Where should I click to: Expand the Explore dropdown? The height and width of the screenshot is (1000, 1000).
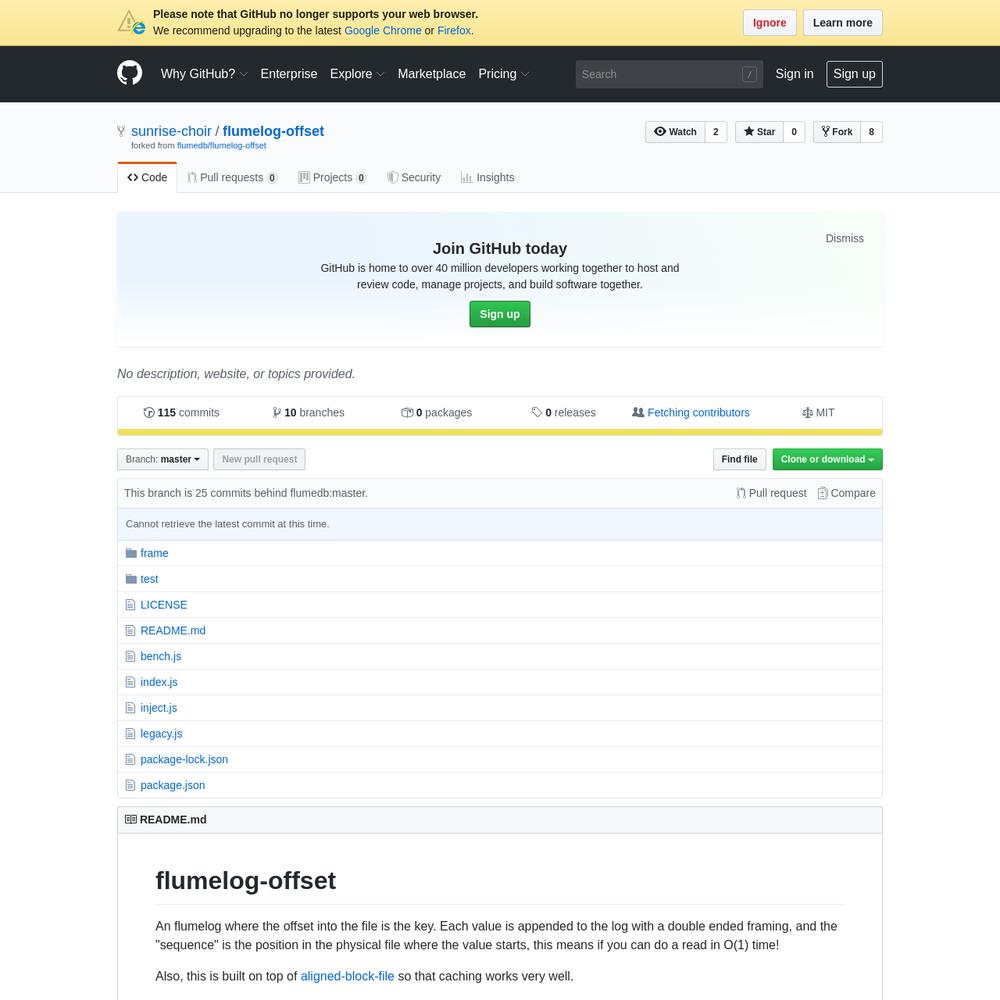357,74
